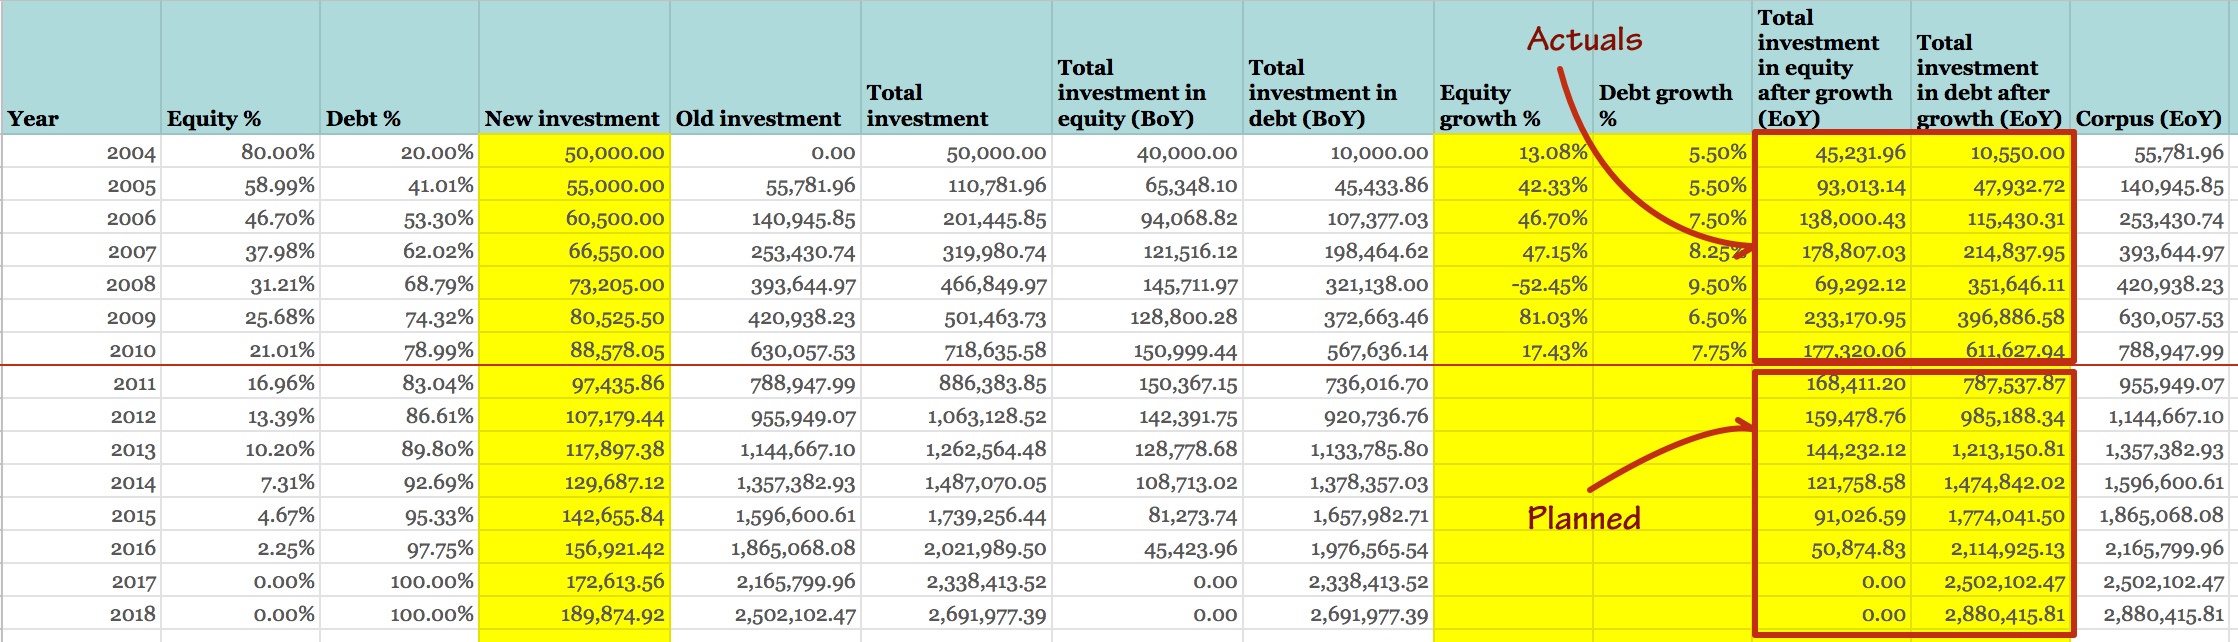Click new investment cell 73,205.00

point(574,284)
